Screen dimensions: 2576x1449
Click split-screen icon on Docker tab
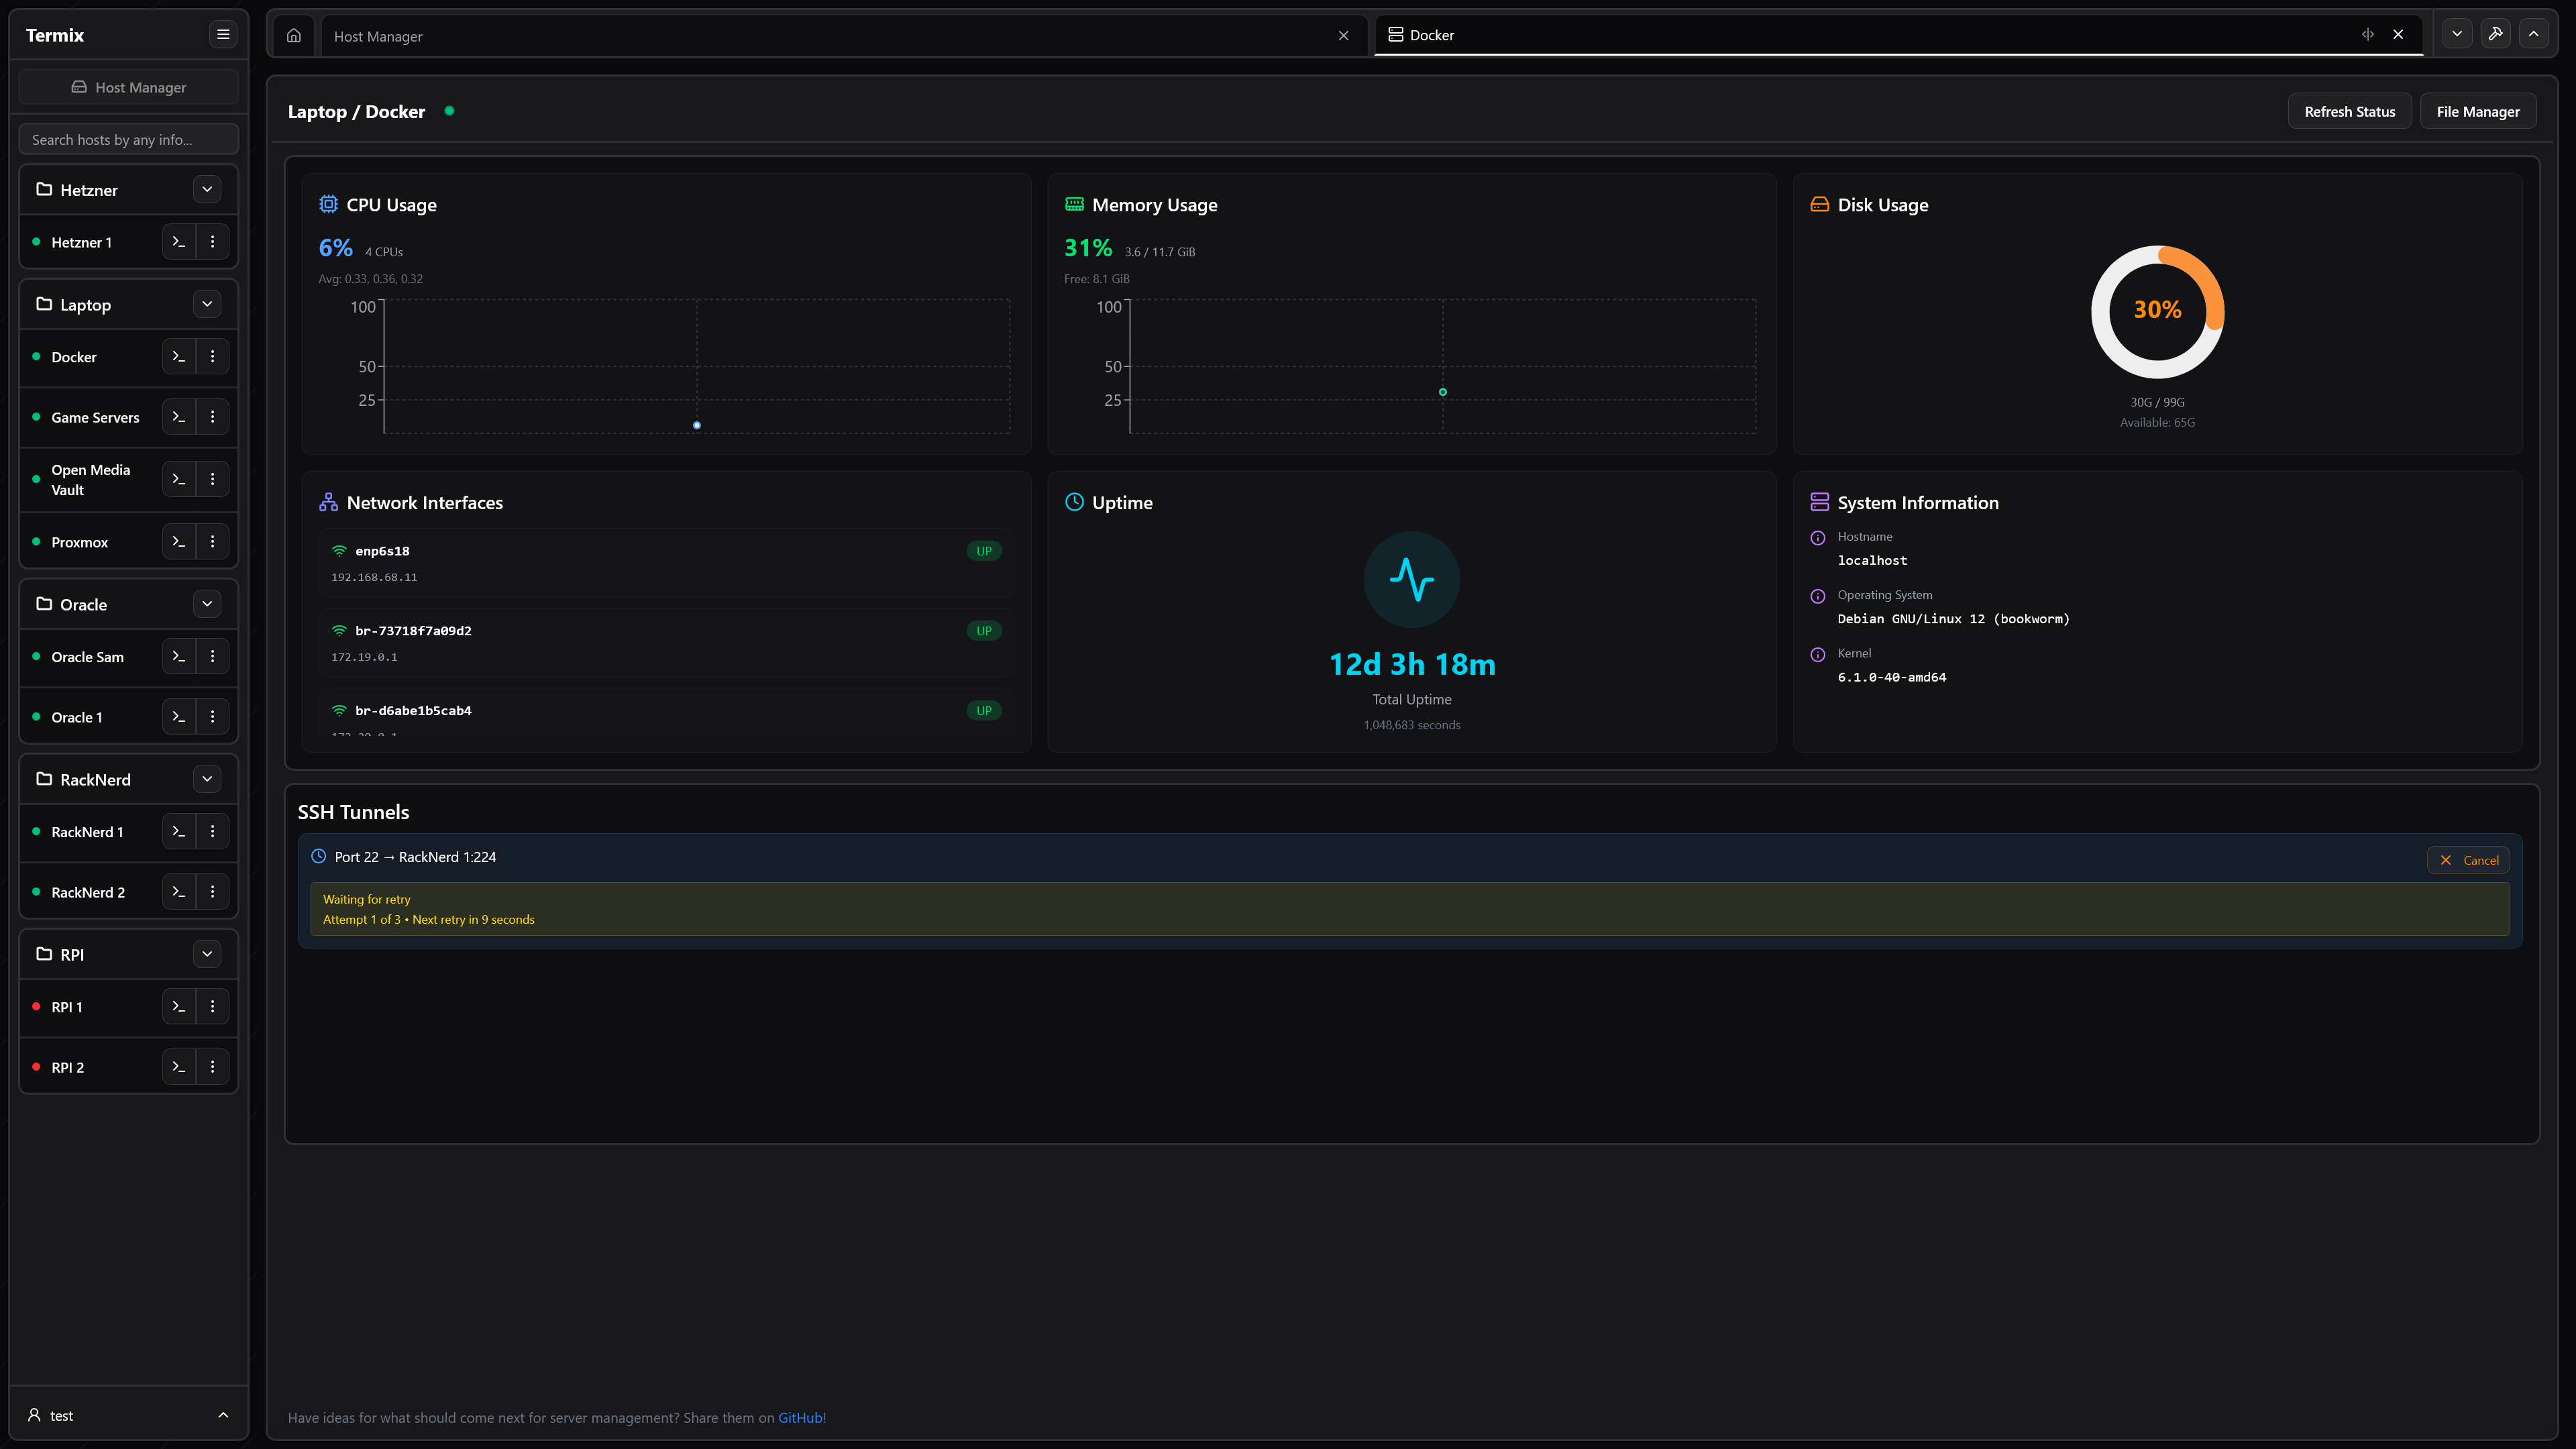[2367, 35]
